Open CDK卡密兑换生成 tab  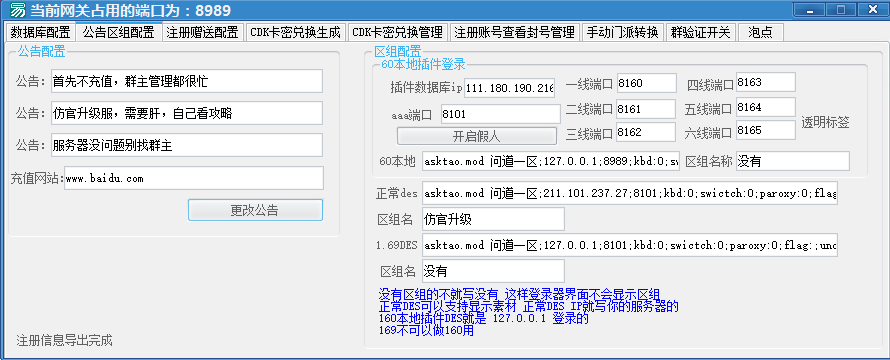[295, 32]
